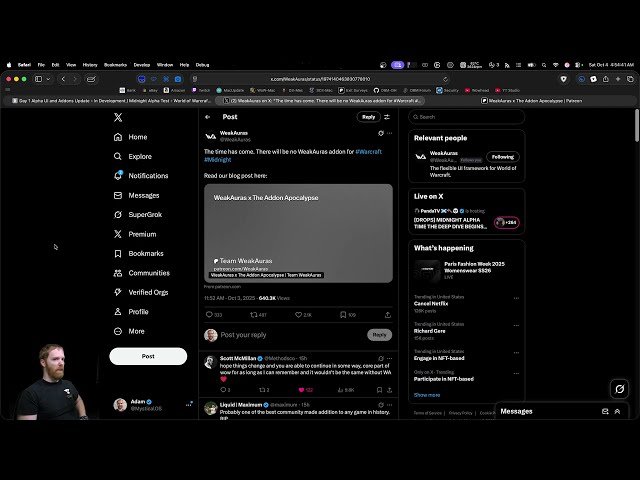
Task: Open the X logo home icon
Action: tap(118, 118)
